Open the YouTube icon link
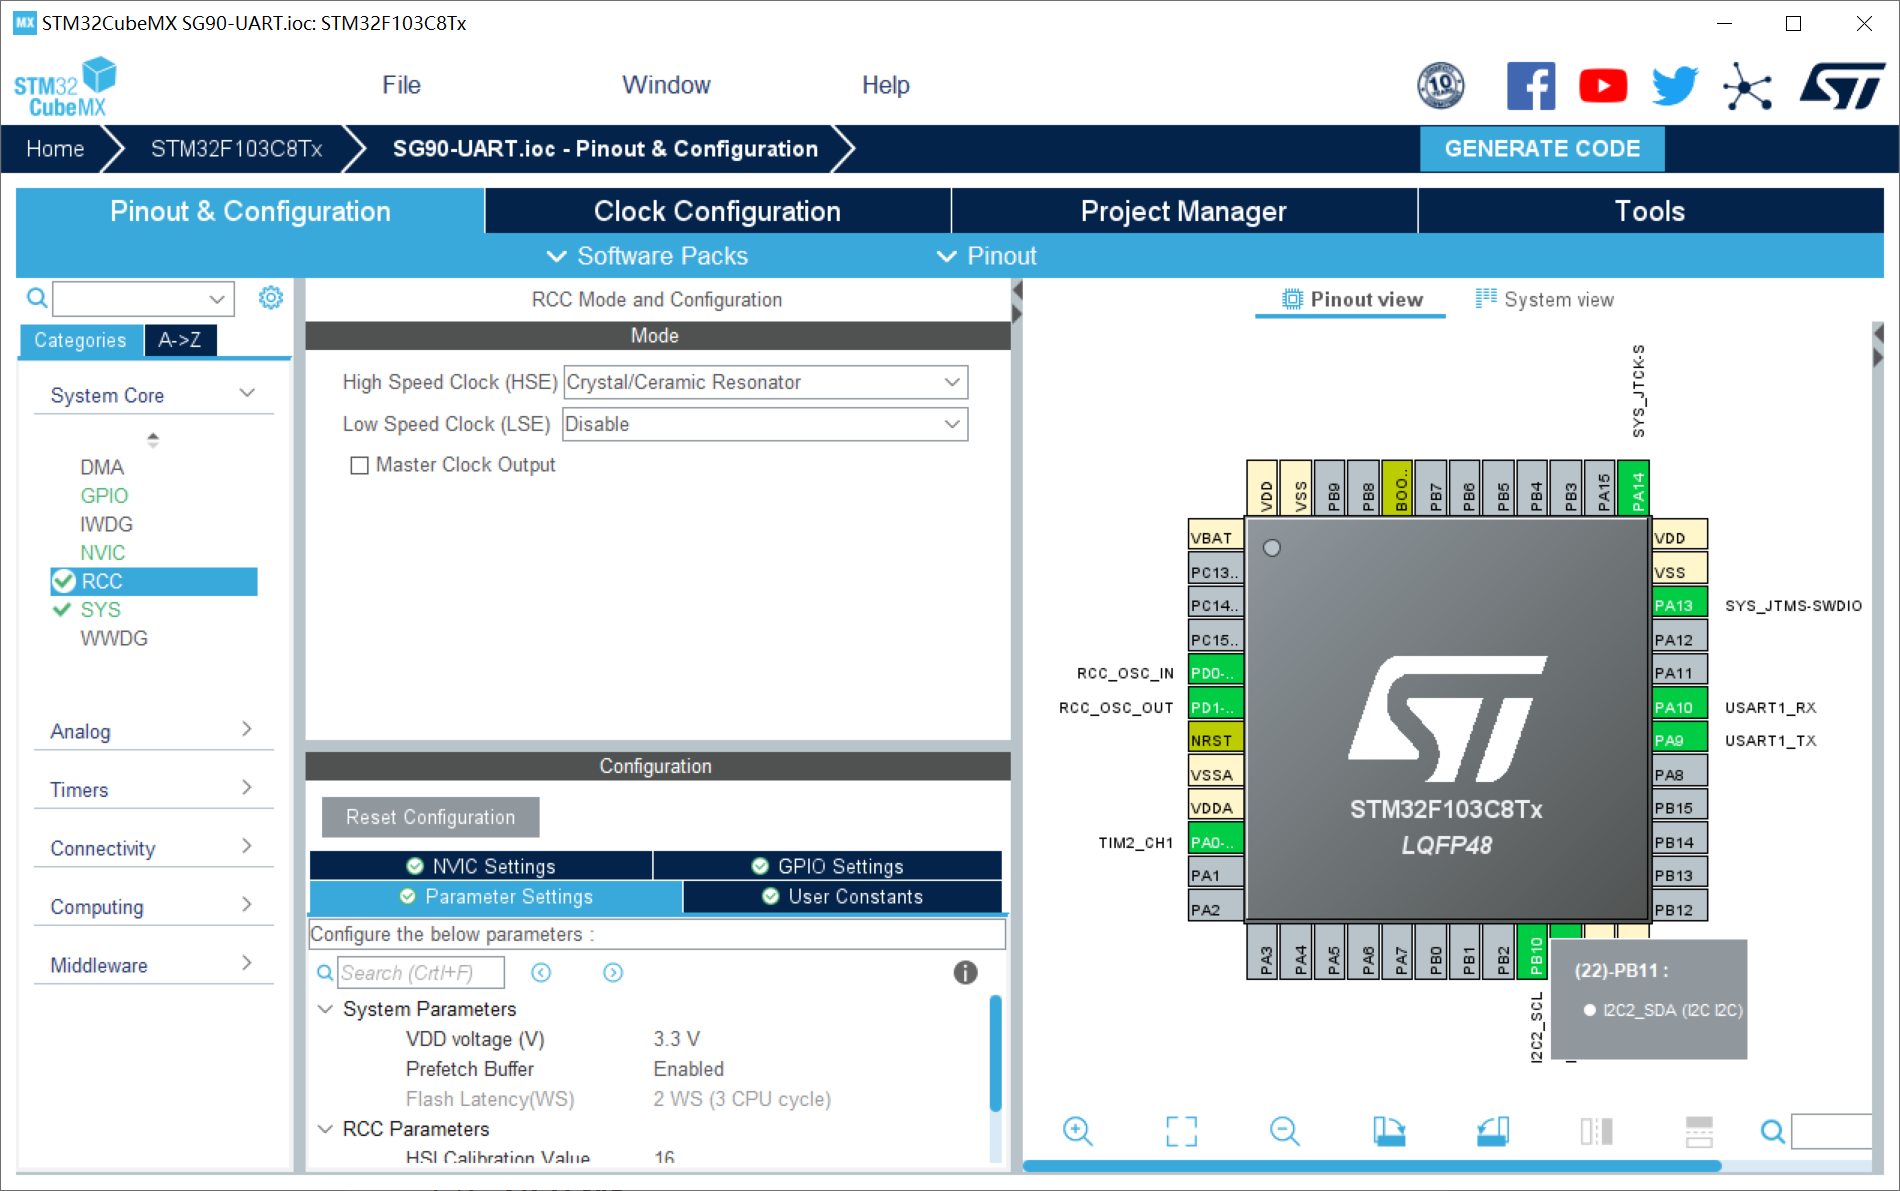Screen dimensions: 1900x1191 click(1603, 86)
